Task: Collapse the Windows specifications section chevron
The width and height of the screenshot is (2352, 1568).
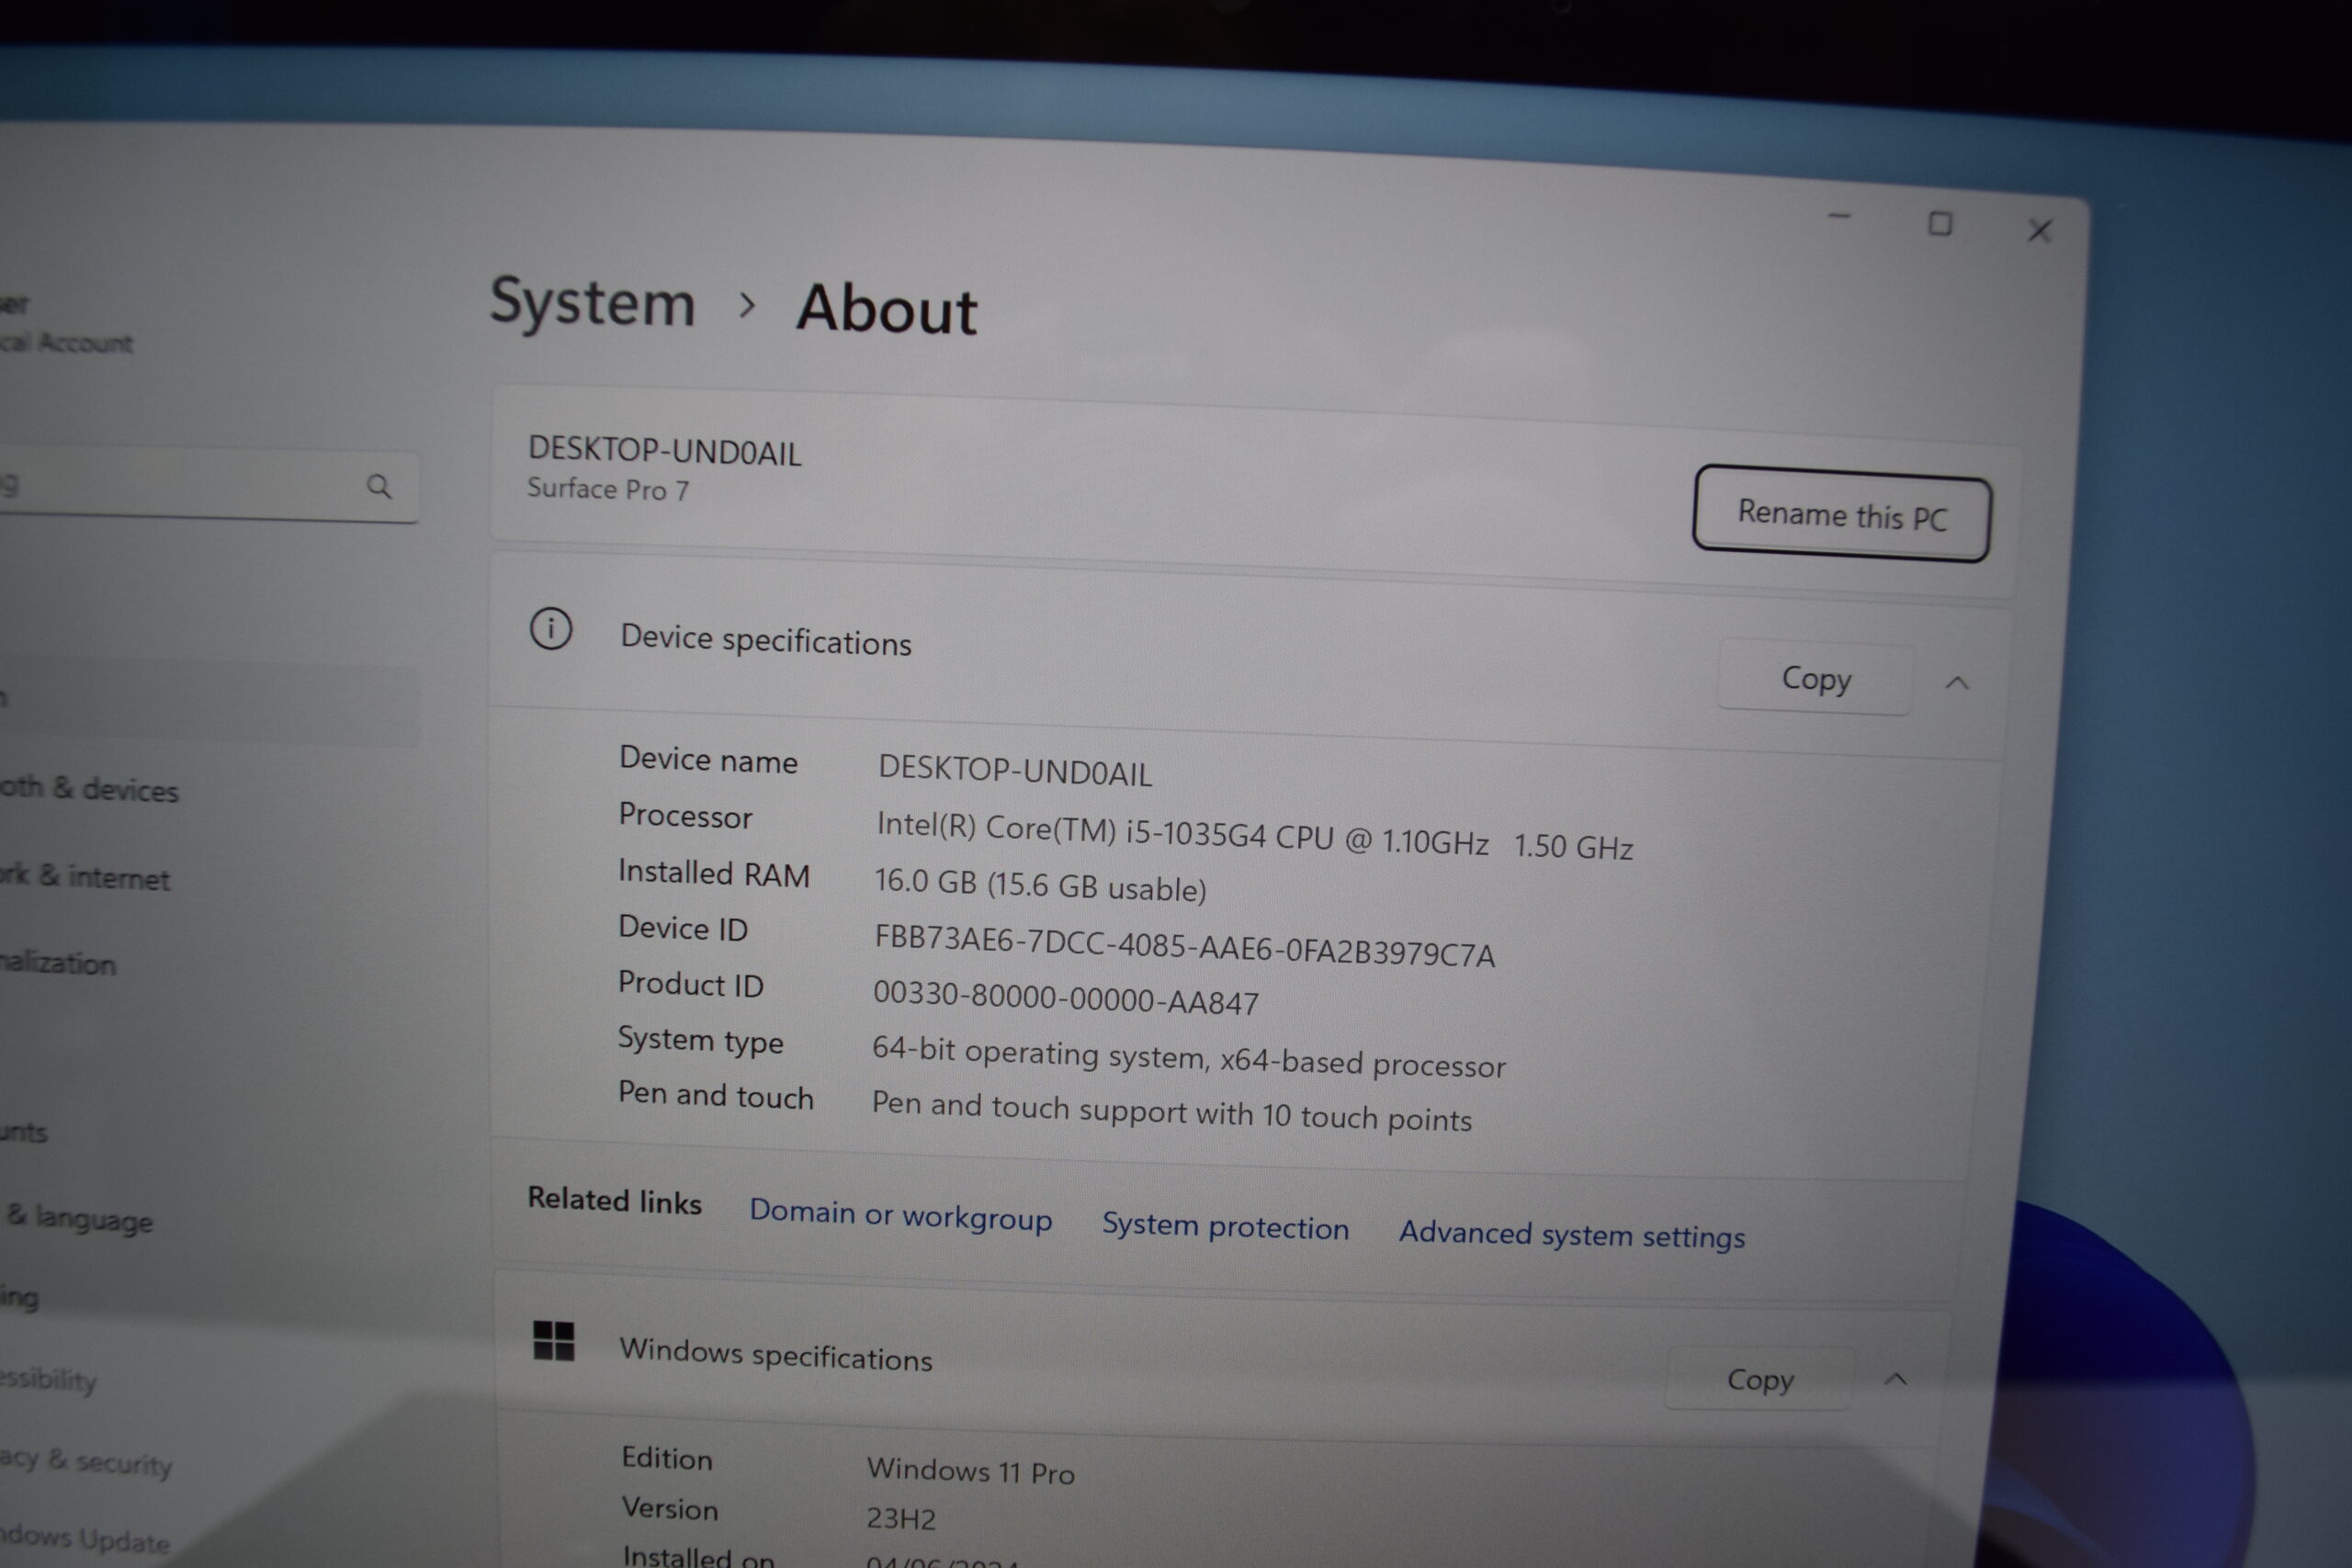Action: [1895, 1379]
